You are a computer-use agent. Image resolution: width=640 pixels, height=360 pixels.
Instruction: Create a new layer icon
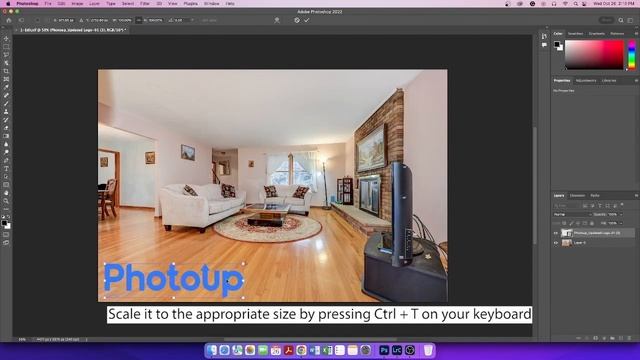coord(621,338)
